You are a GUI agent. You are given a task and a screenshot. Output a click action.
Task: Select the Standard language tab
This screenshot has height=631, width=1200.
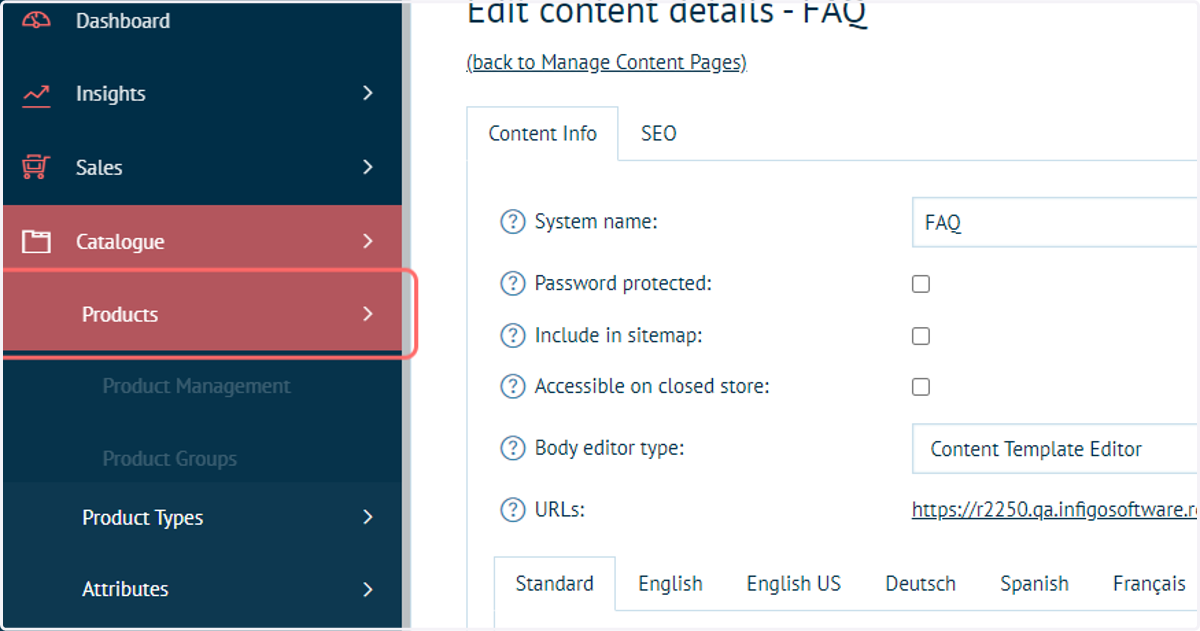click(555, 584)
